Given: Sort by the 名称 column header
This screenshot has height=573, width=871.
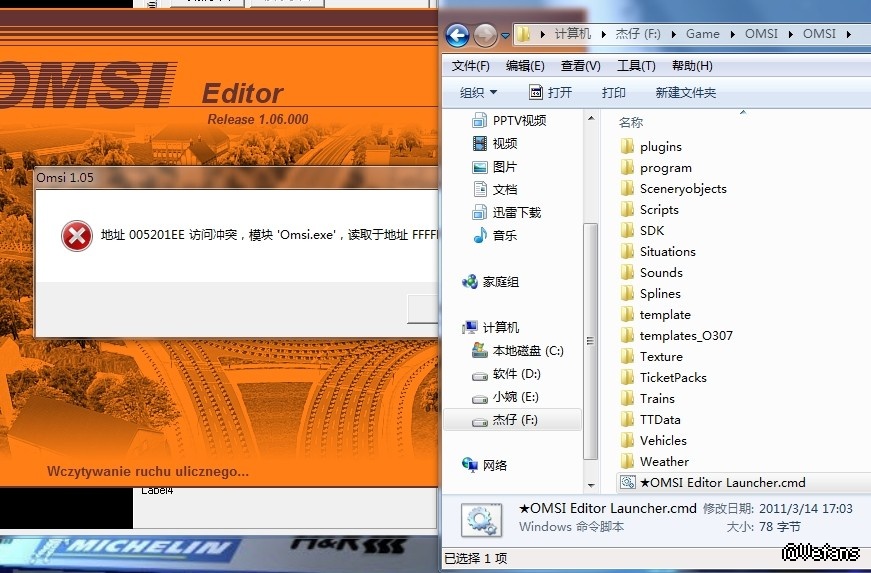Looking at the screenshot, I should coord(631,122).
